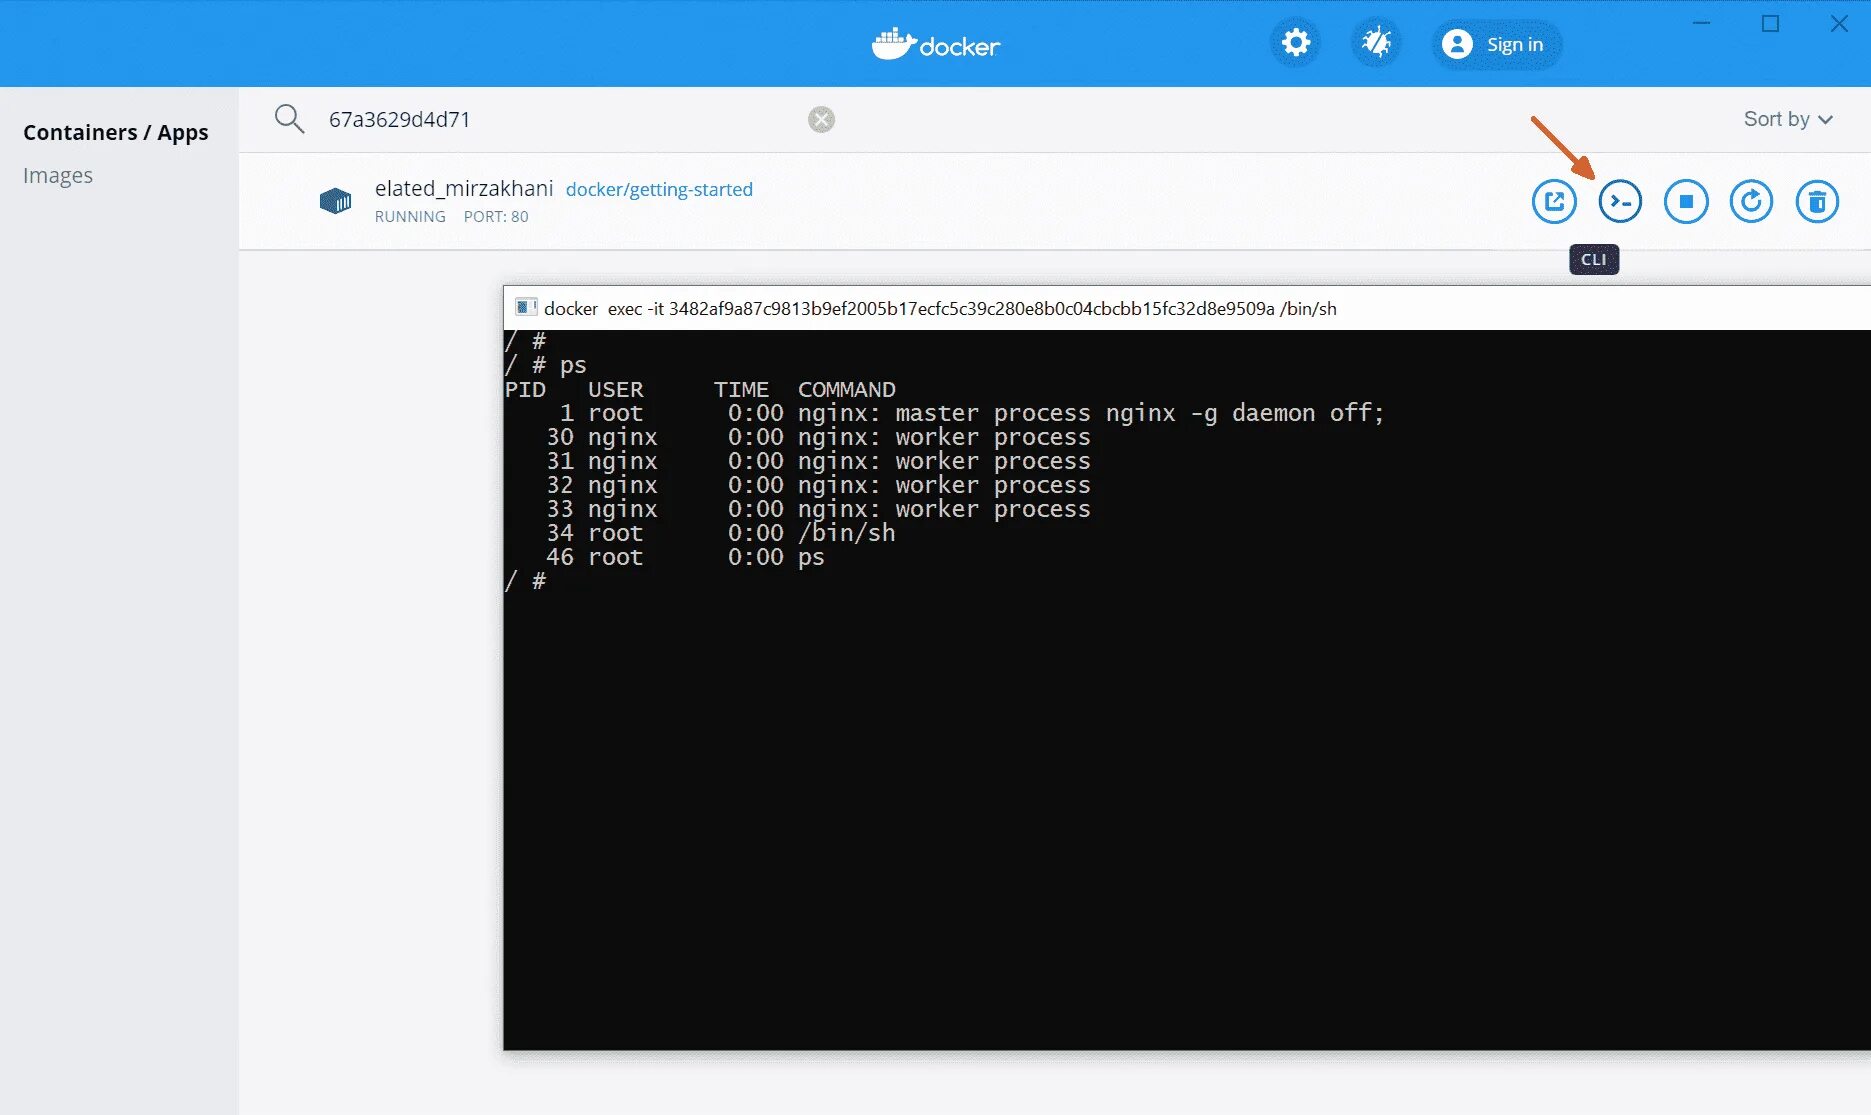Click the search magnifier icon
The image size is (1871, 1115).
289,119
